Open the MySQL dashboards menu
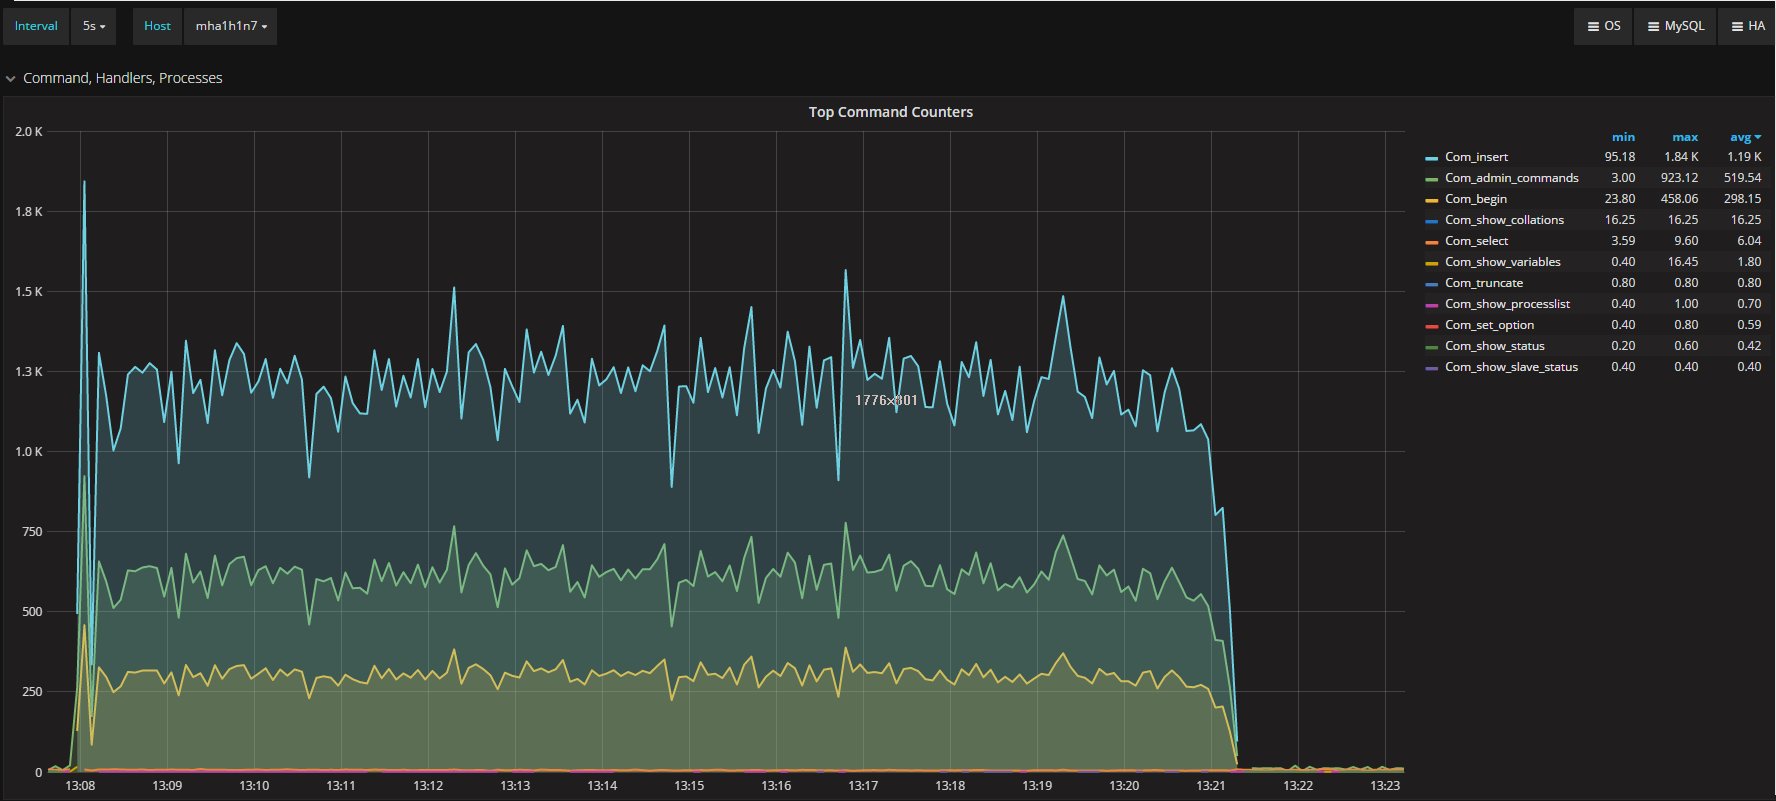Viewport: 1776px width, 801px height. click(x=1675, y=26)
